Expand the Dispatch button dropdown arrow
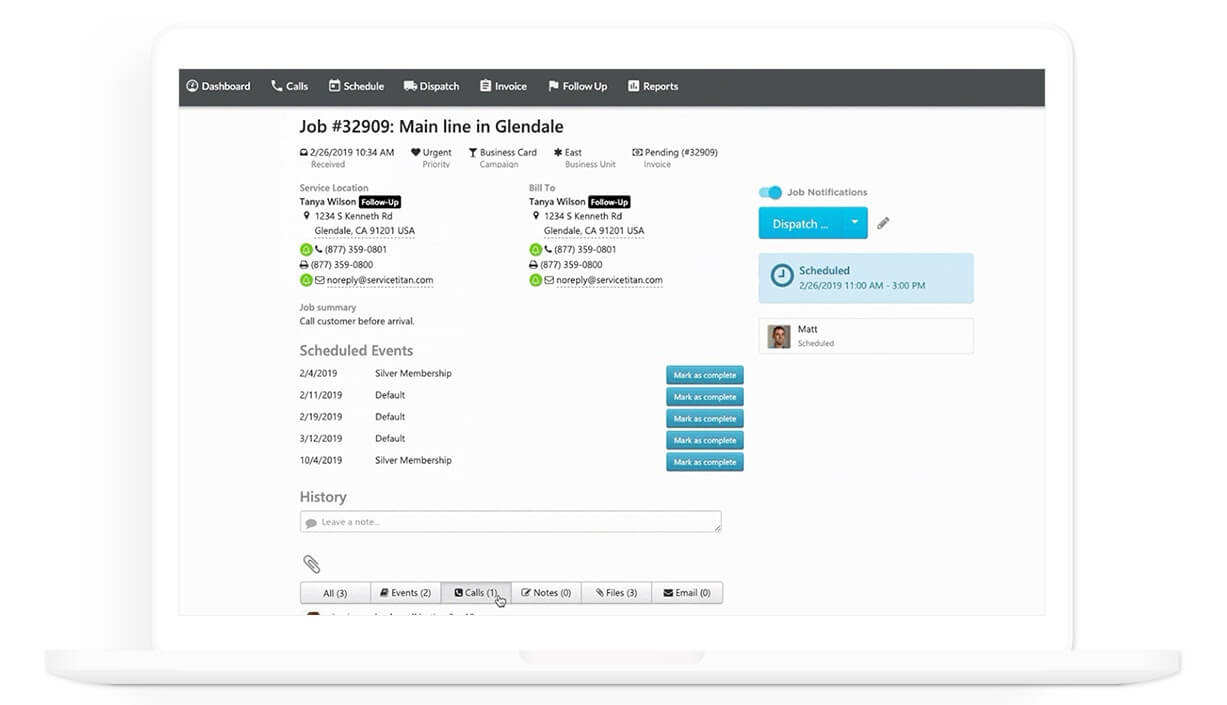This screenshot has width=1227, height=705. coord(854,223)
